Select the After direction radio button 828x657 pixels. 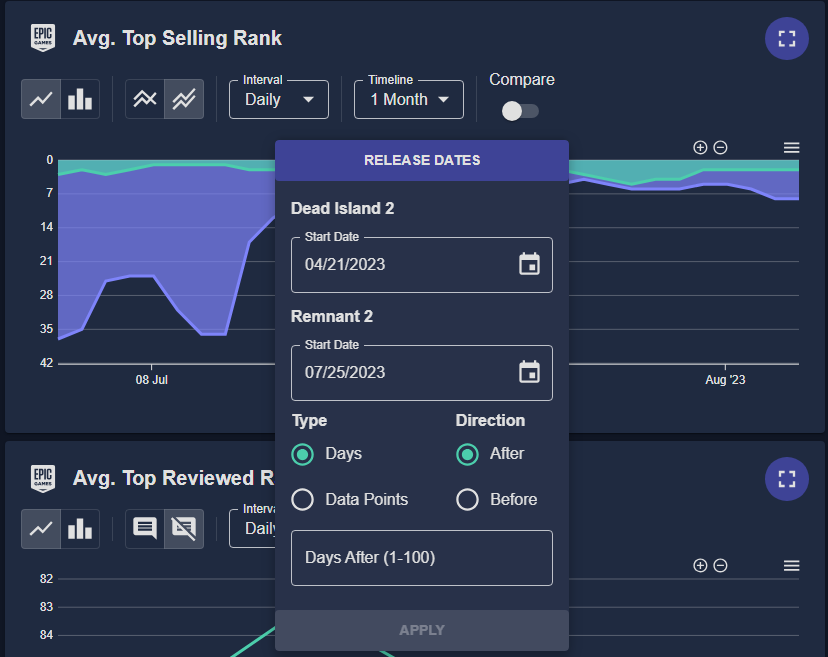point(467,454)
